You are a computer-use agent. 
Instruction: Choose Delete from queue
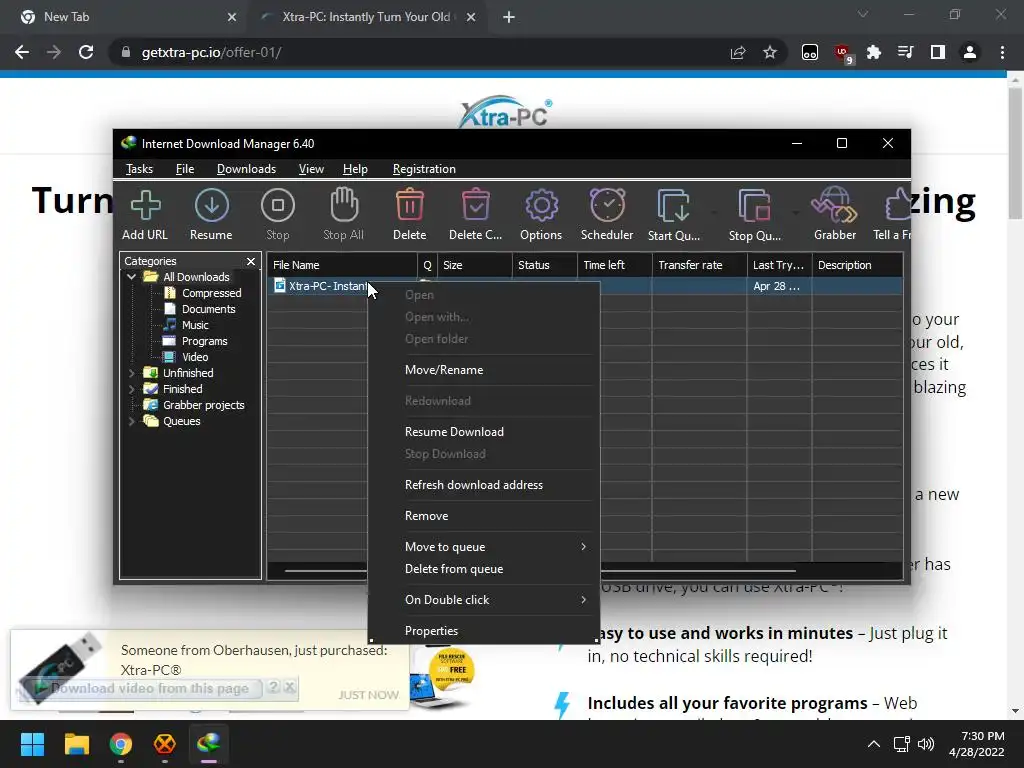click(484, 569)
